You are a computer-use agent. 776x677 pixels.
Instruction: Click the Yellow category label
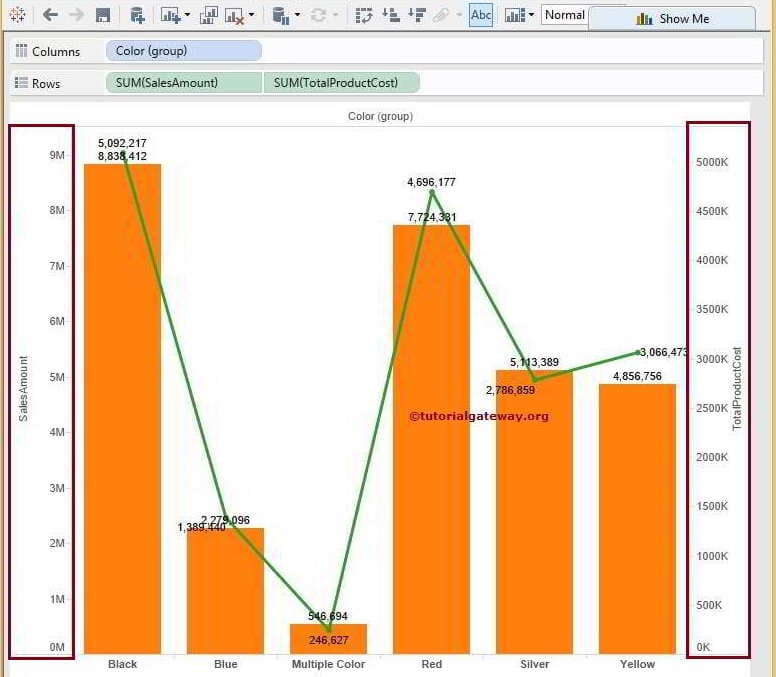click(x=637, y=664)
